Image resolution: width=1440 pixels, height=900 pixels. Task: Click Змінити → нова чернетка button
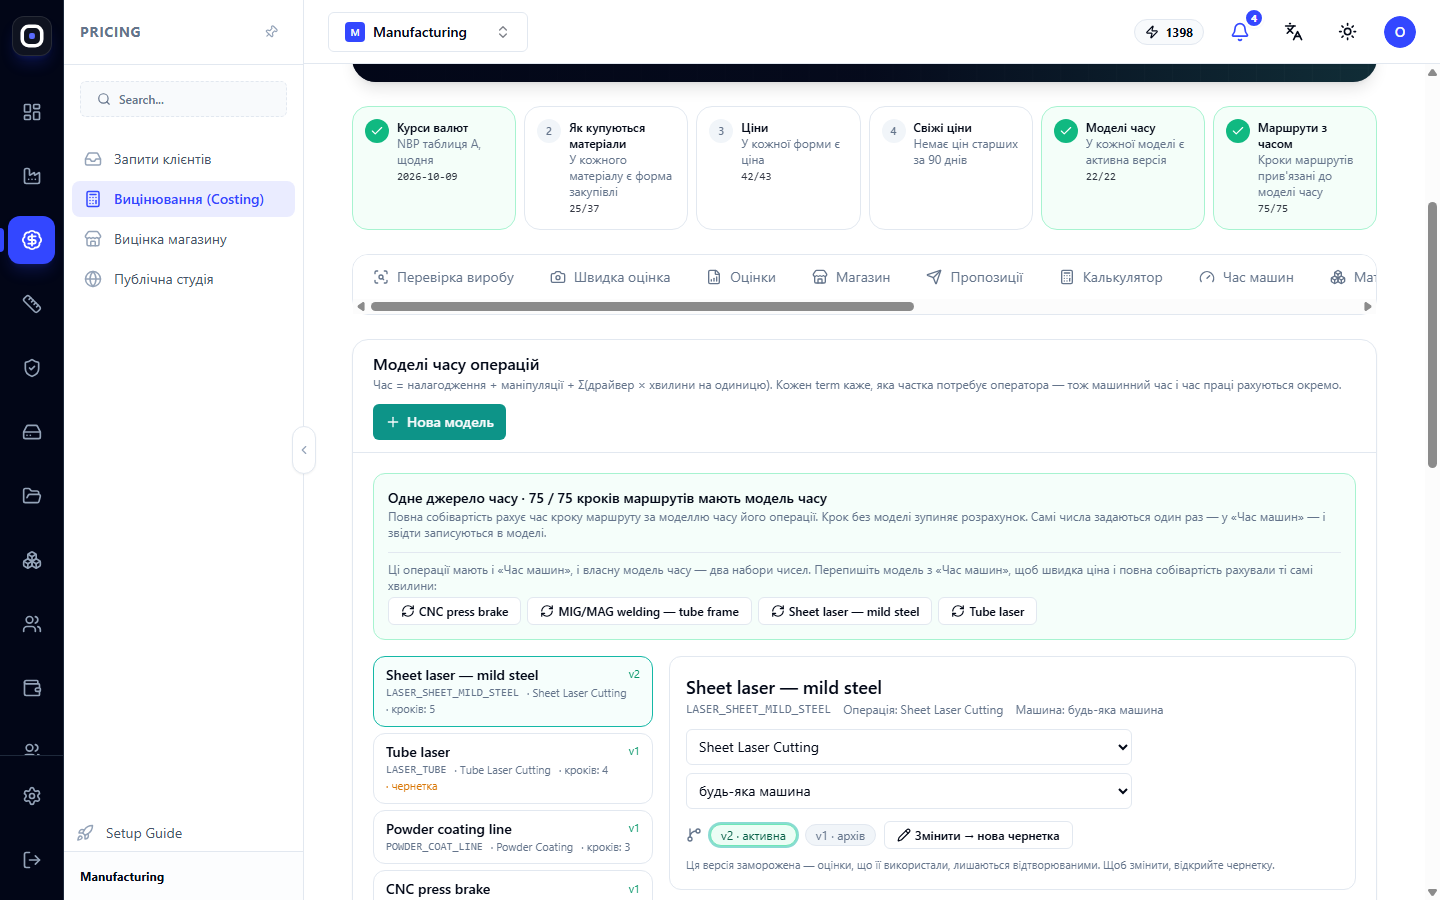(x=978, y=835)
